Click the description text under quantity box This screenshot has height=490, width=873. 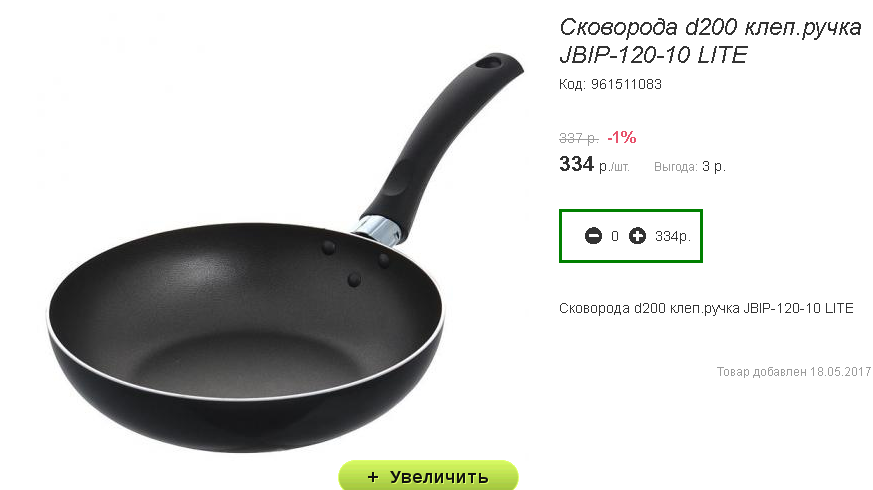706,308
